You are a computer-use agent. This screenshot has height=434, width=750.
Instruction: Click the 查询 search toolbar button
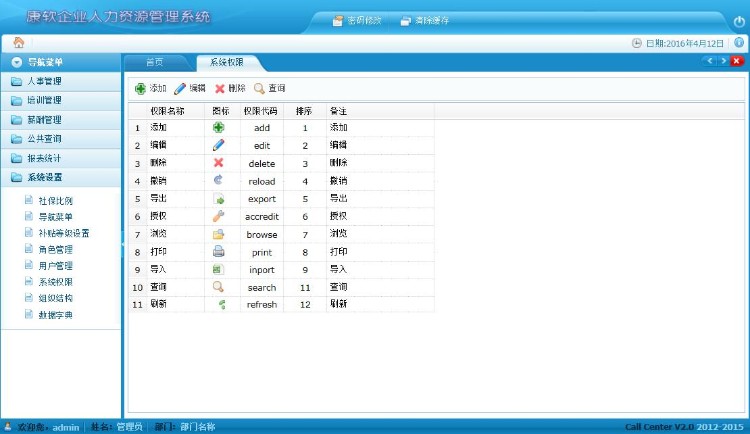click(270, 88)
